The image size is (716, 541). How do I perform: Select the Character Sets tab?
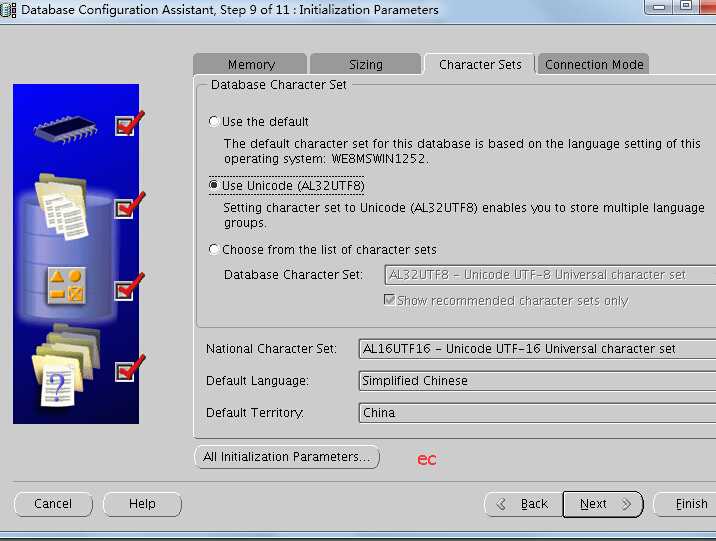[x=479, y=64]
